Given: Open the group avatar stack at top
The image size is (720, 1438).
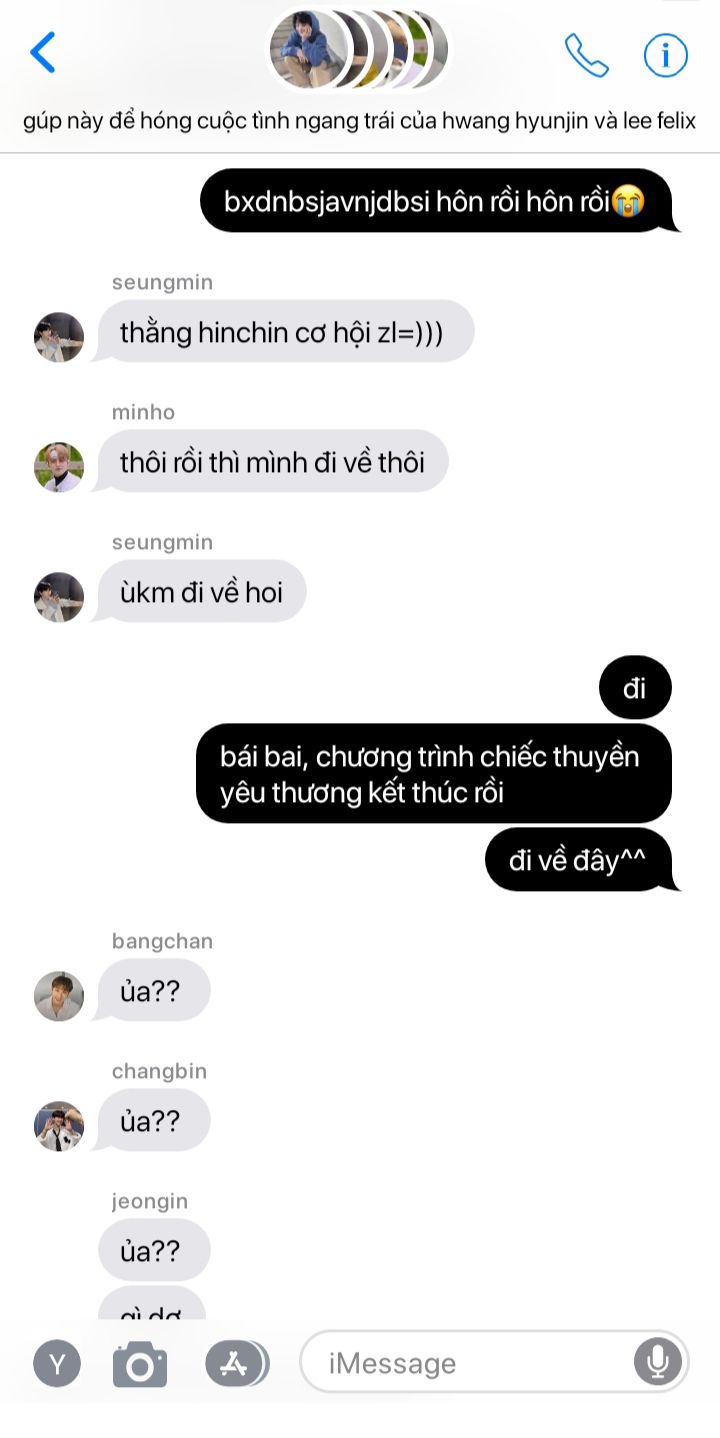Looking at the screenshot, I should point(359,49).
